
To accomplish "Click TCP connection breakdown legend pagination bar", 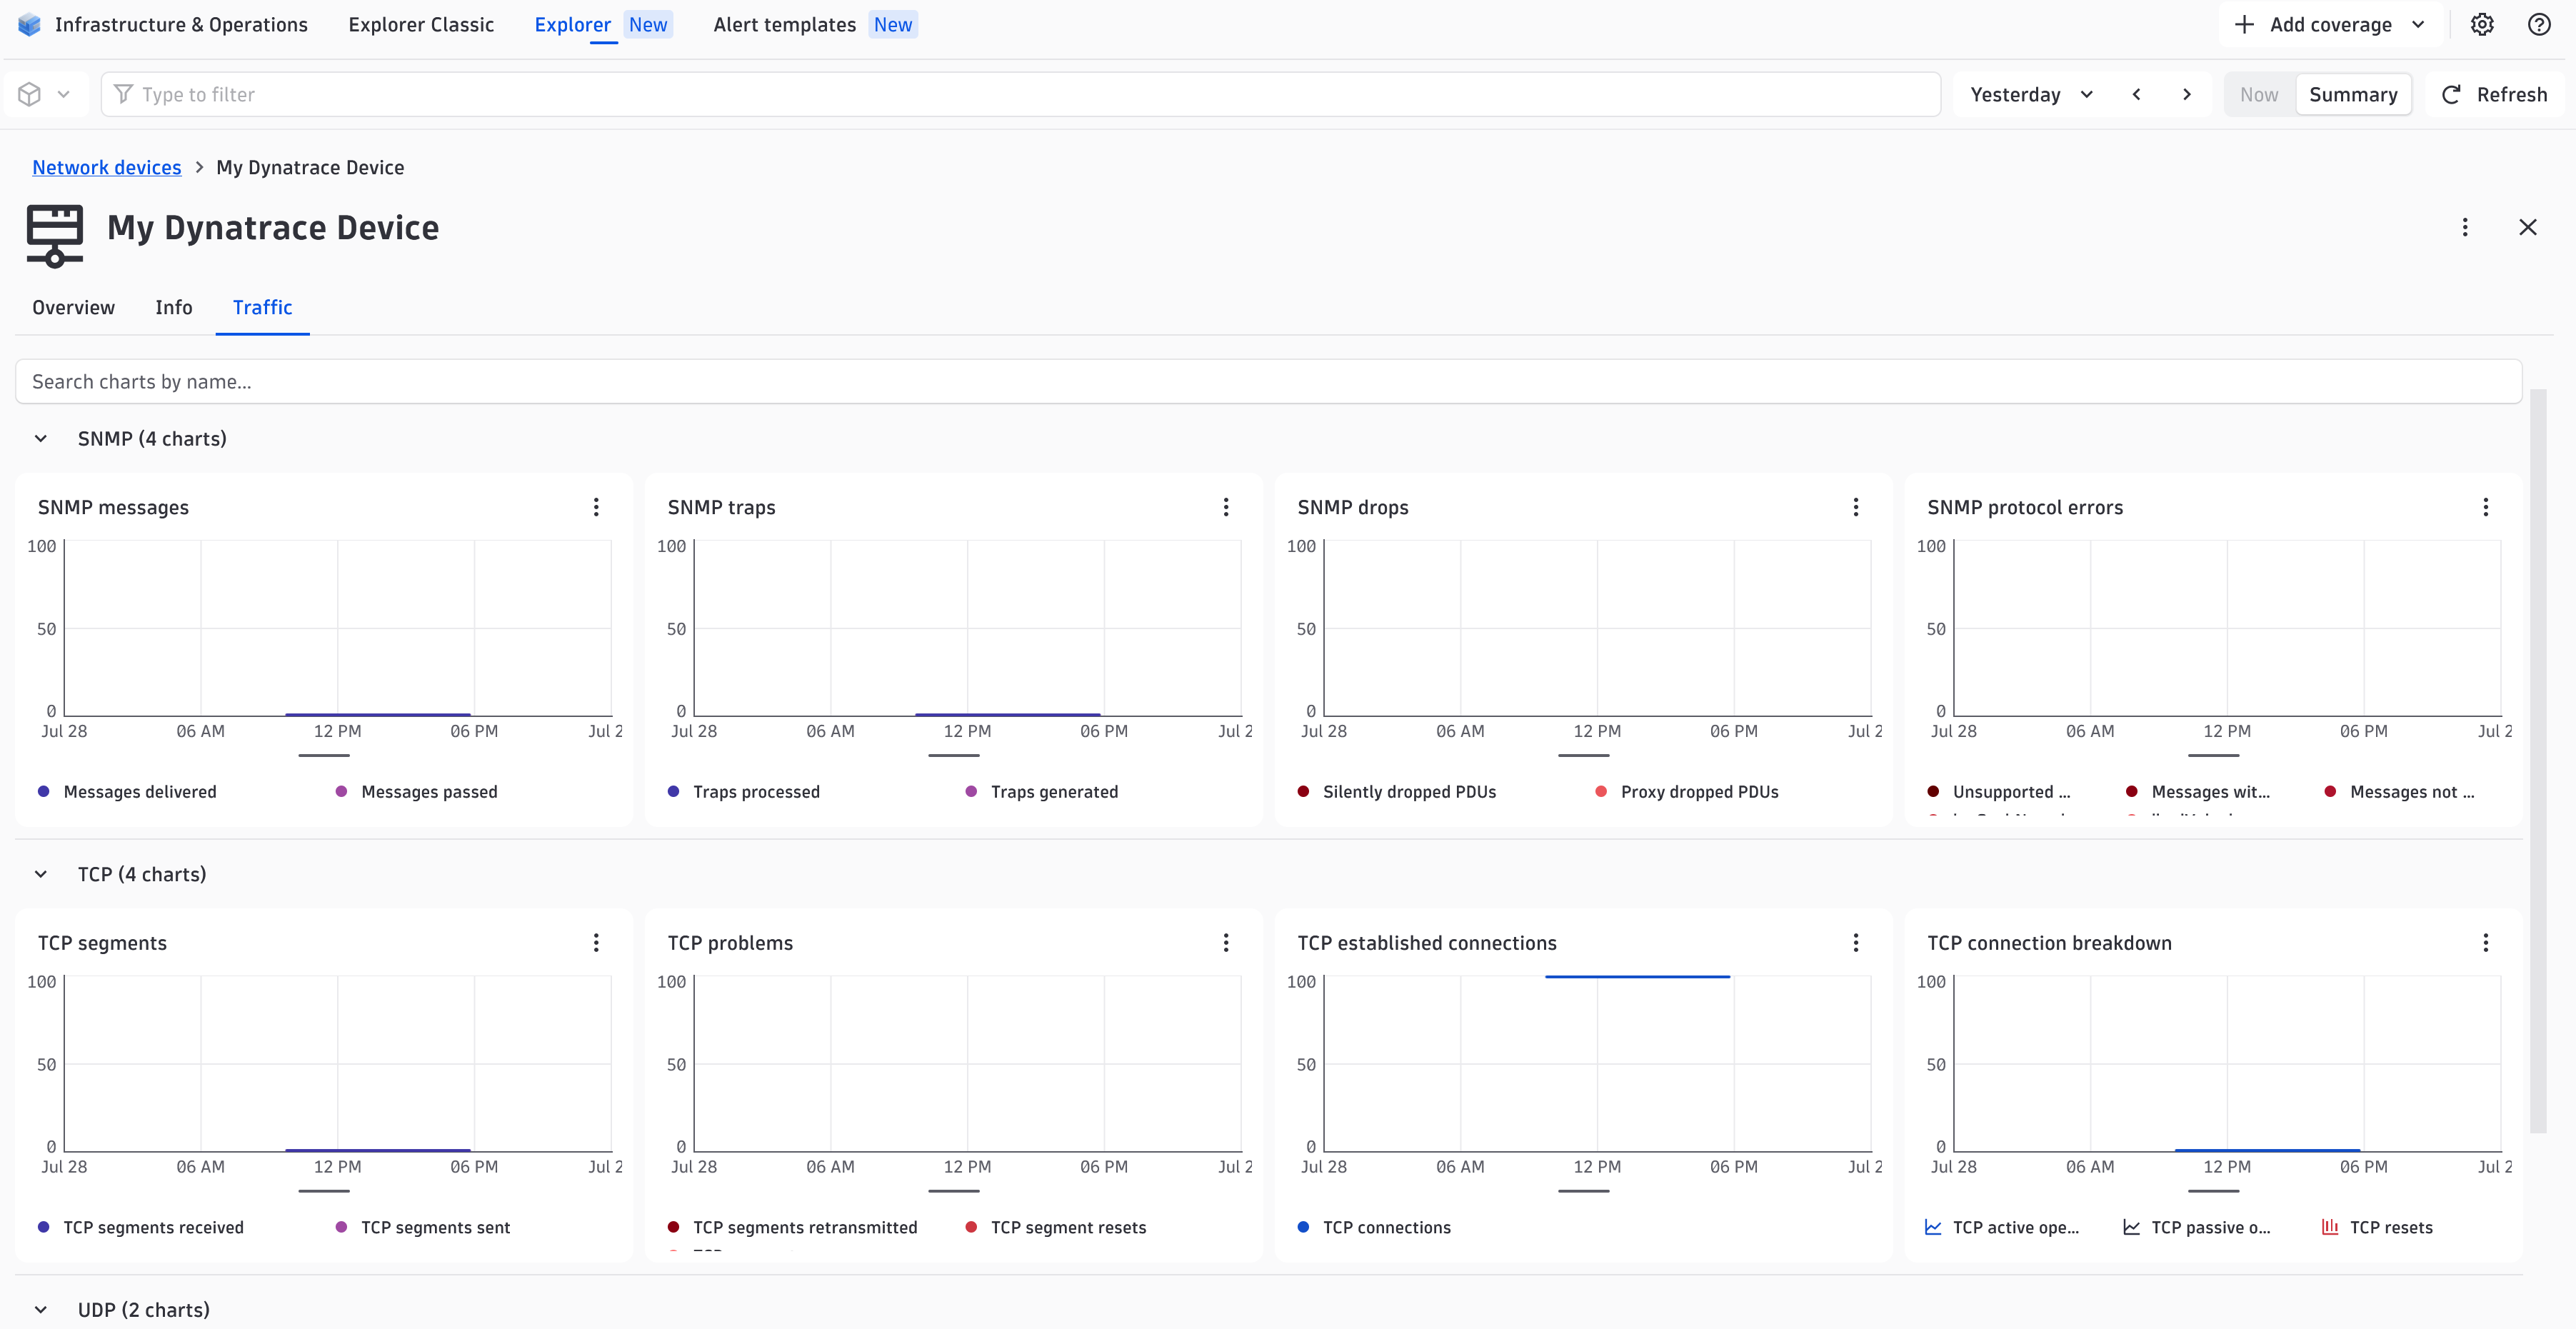I will pyautogui.click(x=2214, y=1191).
